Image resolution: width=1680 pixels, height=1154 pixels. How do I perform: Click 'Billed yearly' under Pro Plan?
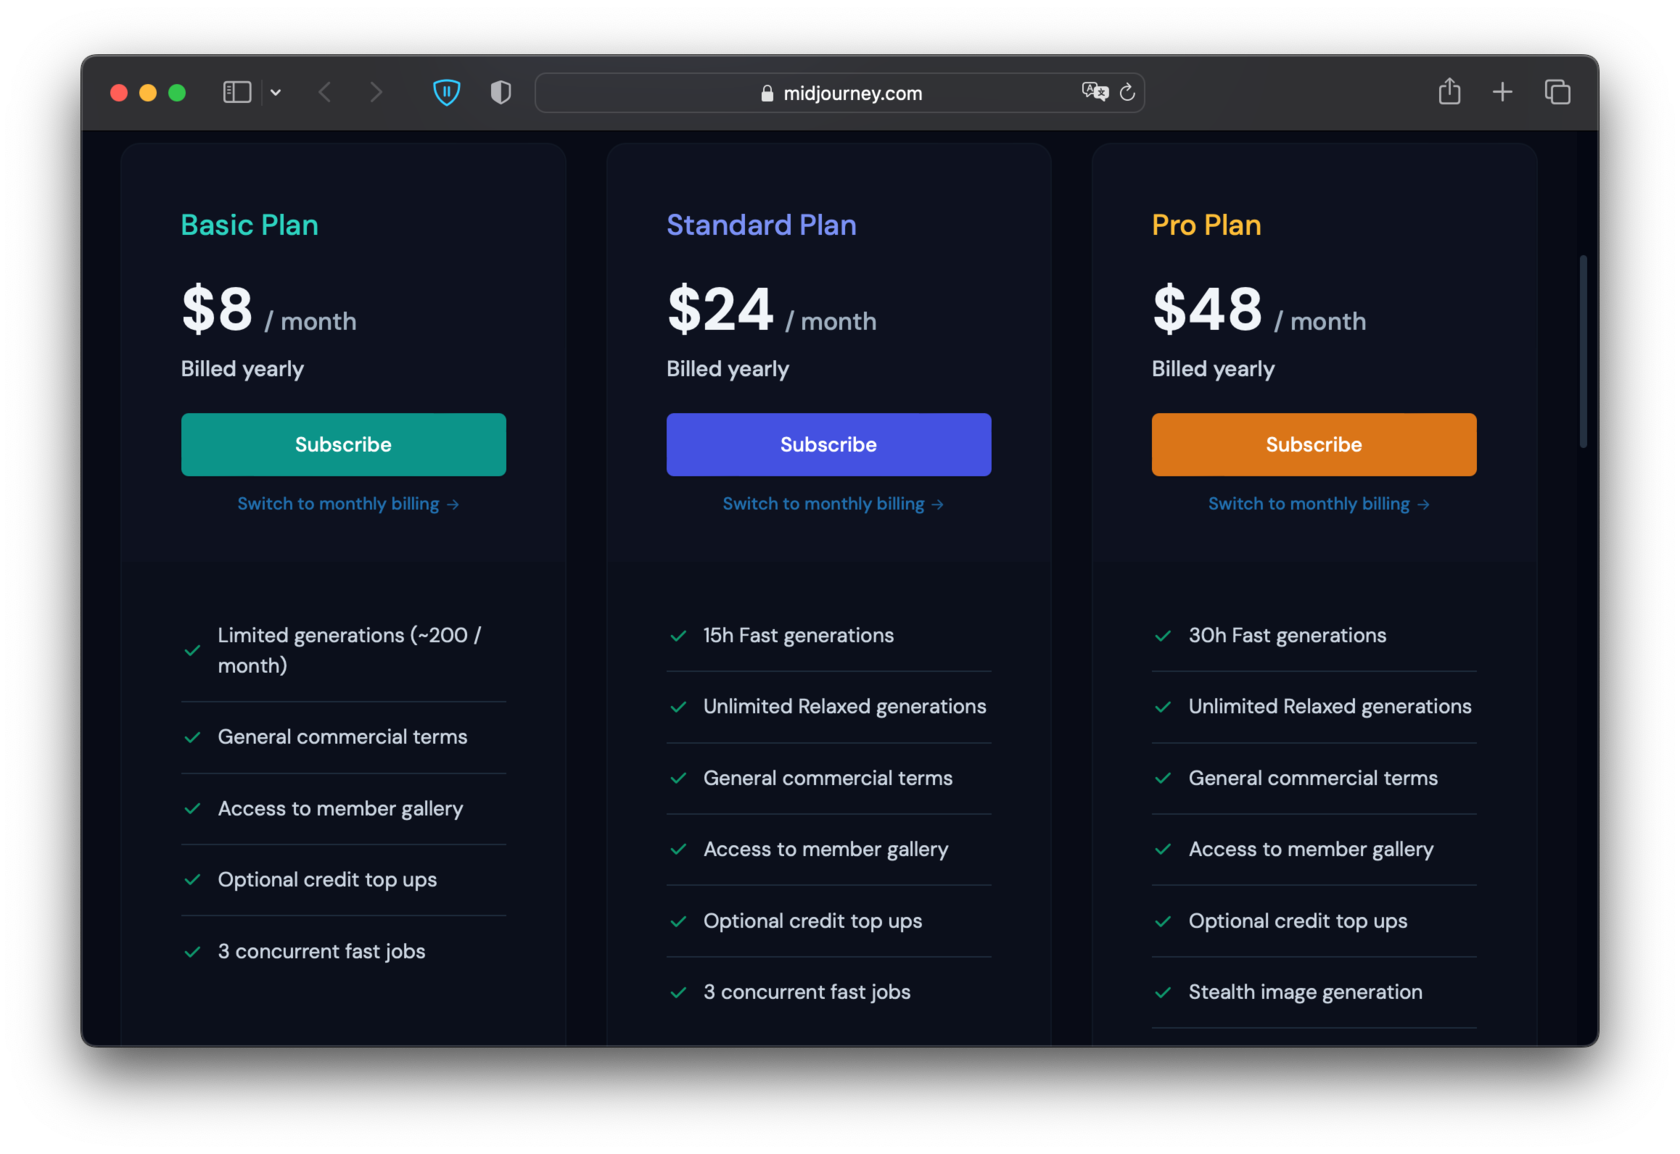(1213, 369)
